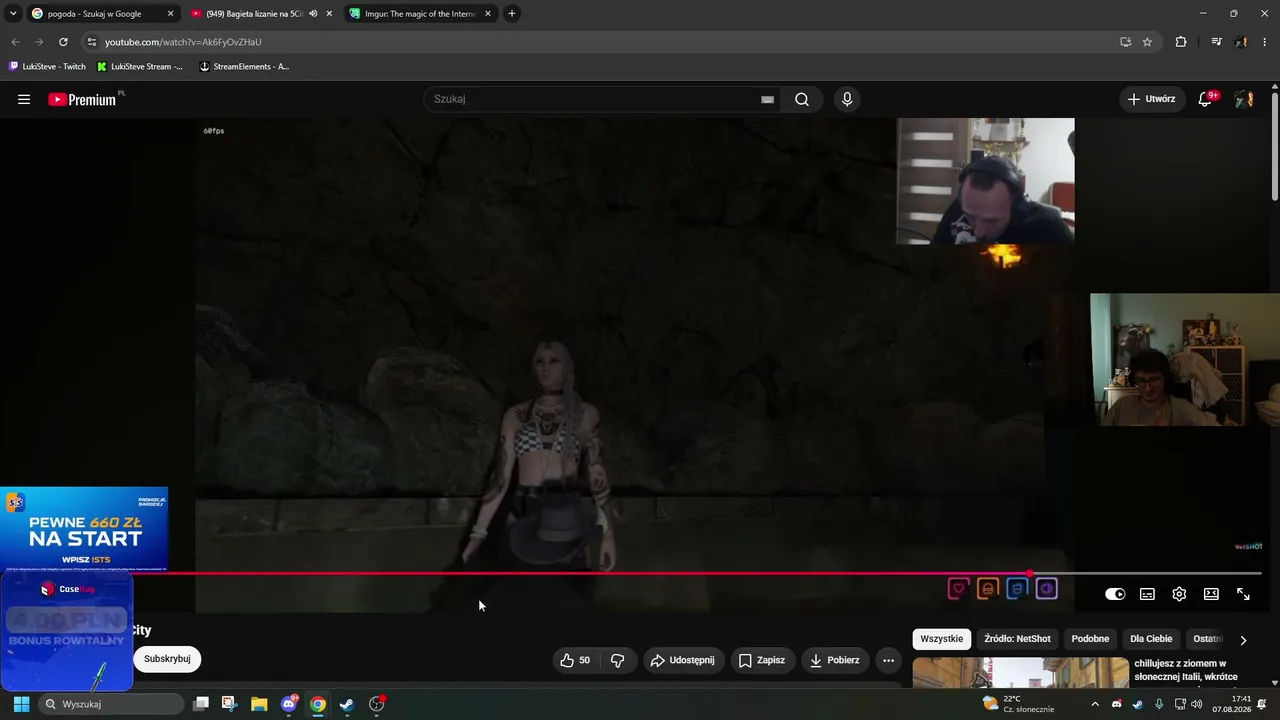
Task: Click the Udostępnij share button
Action: click(x=682, y=660)
